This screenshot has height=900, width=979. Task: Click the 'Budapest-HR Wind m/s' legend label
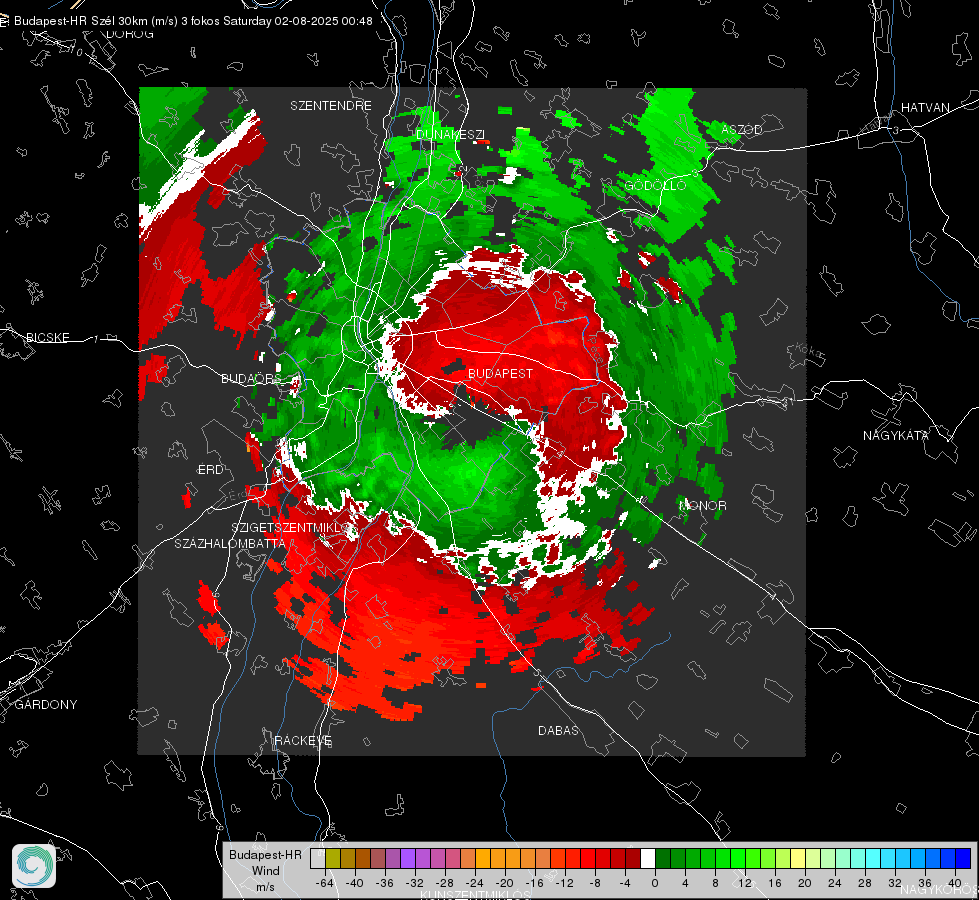(265, 871)
